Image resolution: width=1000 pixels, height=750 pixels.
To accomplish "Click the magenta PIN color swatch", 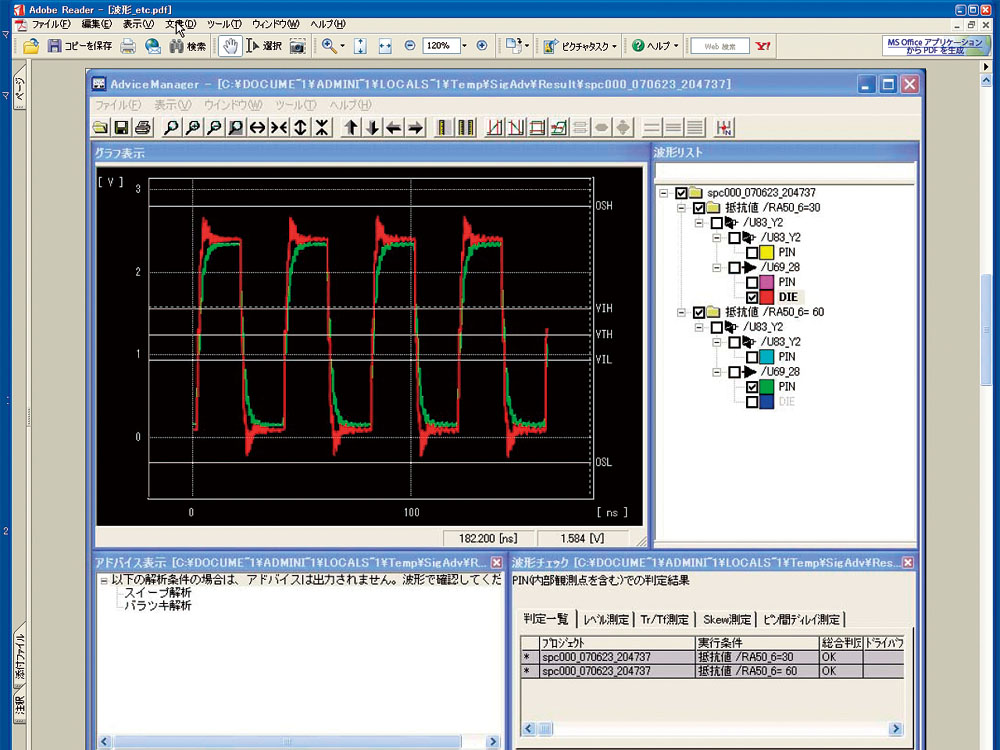I will [769, 283].
